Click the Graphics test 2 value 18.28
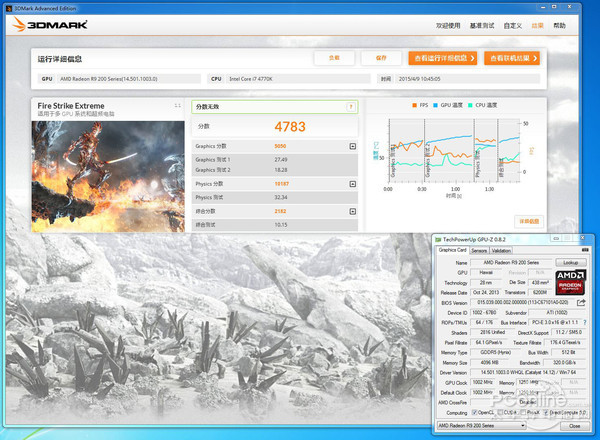This screenshot has height=440, width=600. point(280,170)
